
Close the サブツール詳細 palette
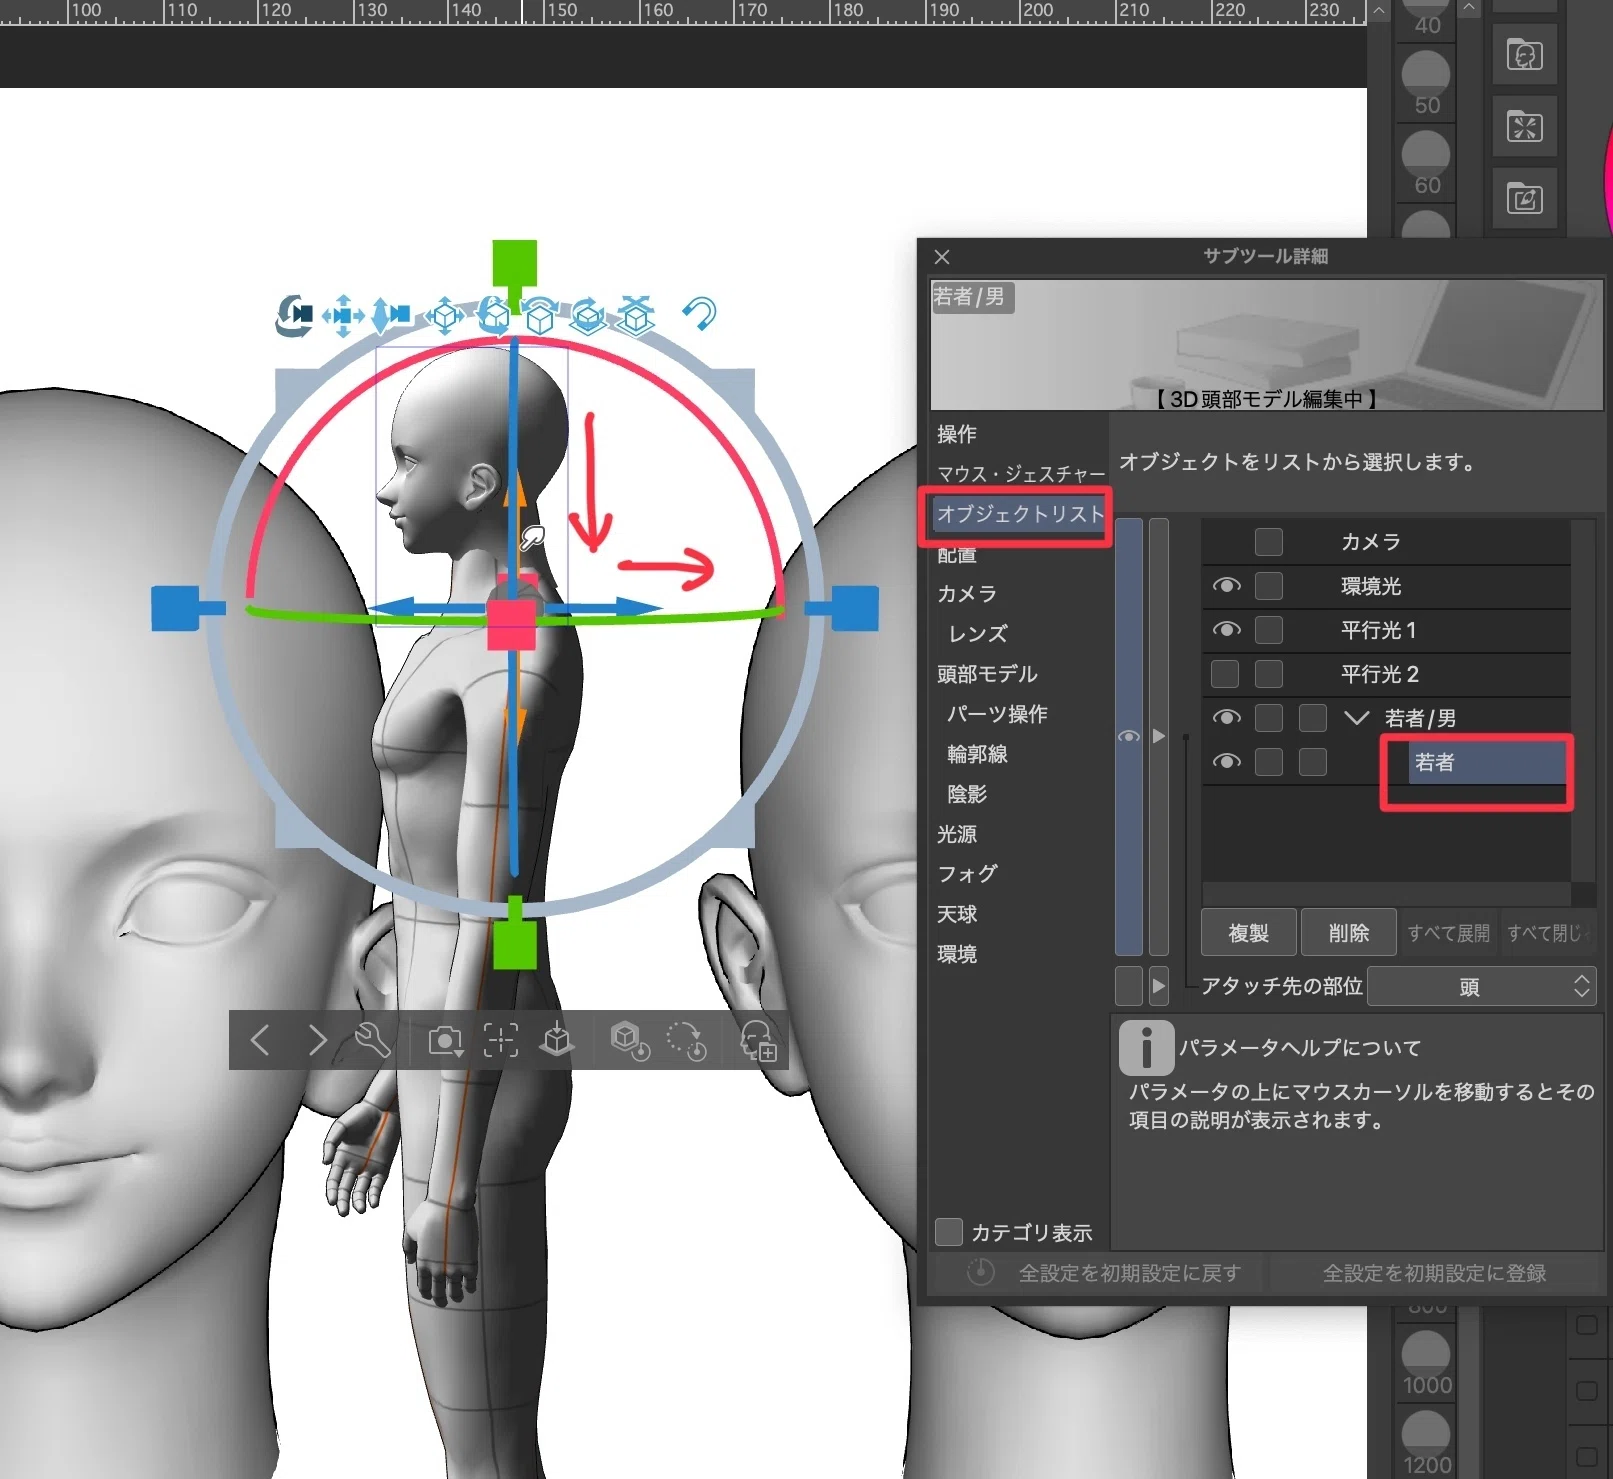point(942,257)
